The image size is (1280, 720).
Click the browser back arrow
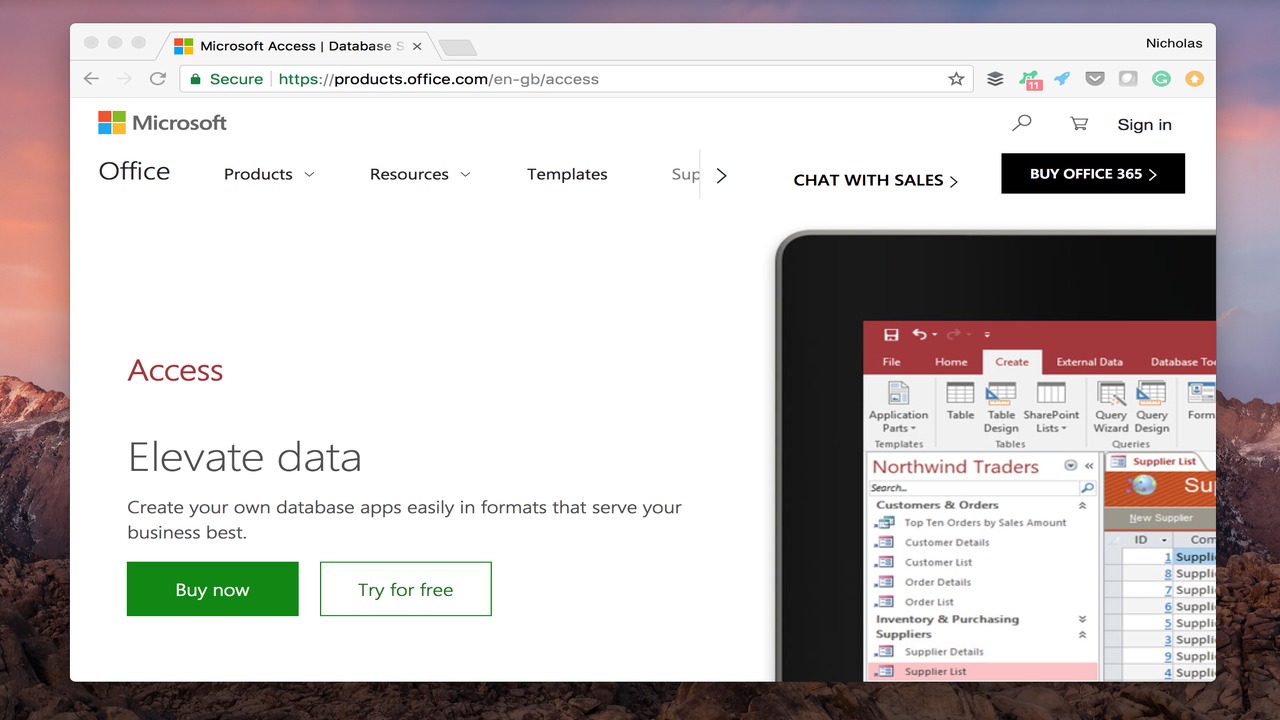click(x=91, y=79)
